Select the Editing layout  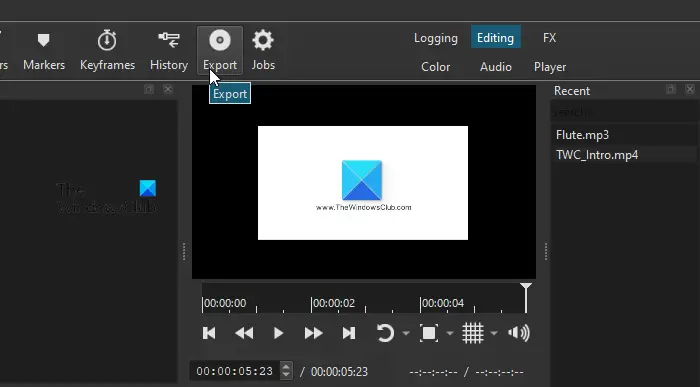(x=495, y=37)
